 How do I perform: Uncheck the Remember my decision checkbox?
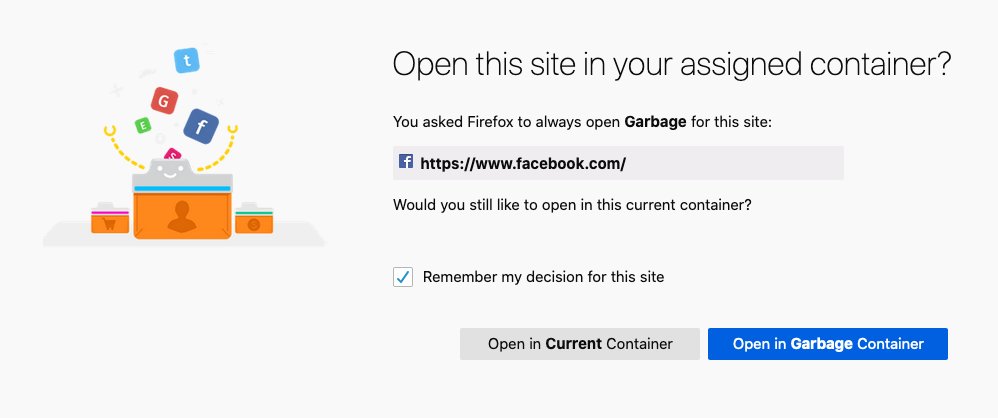[403, 277]
